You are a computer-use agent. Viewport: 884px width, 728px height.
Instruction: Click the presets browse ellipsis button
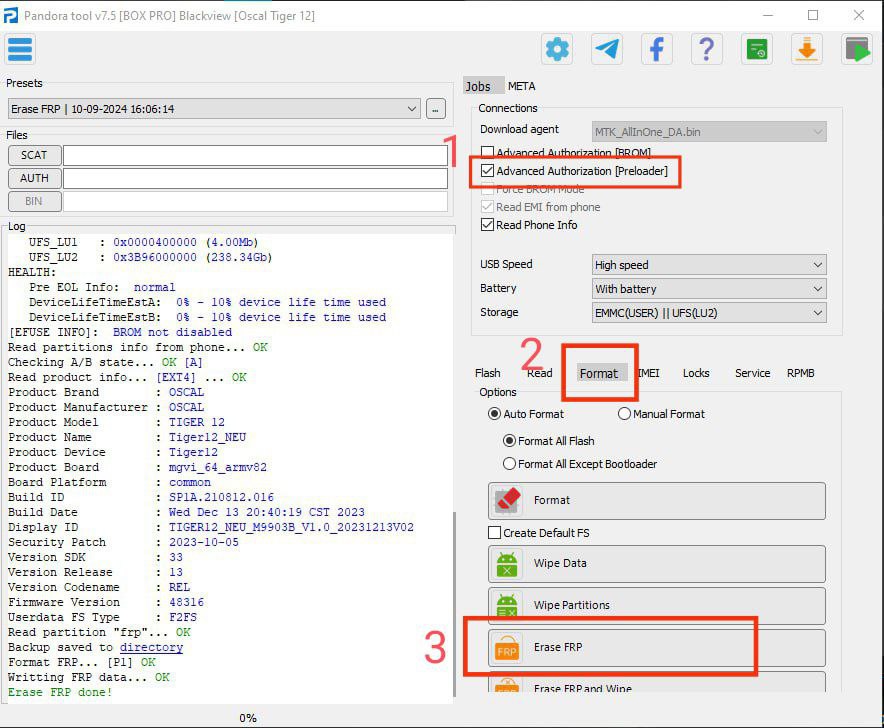point(435,109)
